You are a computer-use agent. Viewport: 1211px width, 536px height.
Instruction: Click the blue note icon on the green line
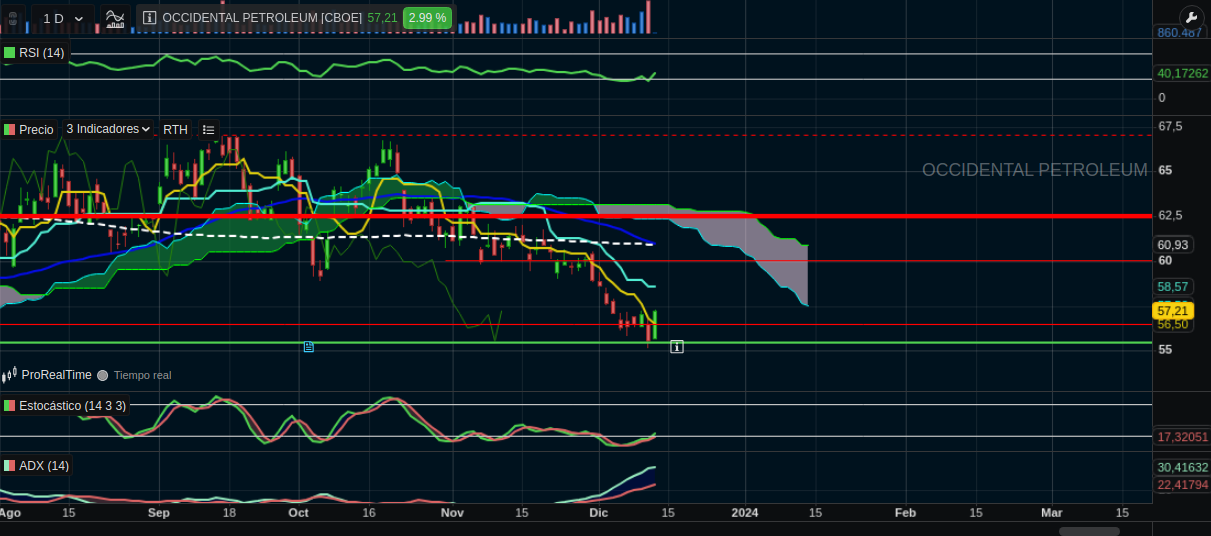pos(308,346)
